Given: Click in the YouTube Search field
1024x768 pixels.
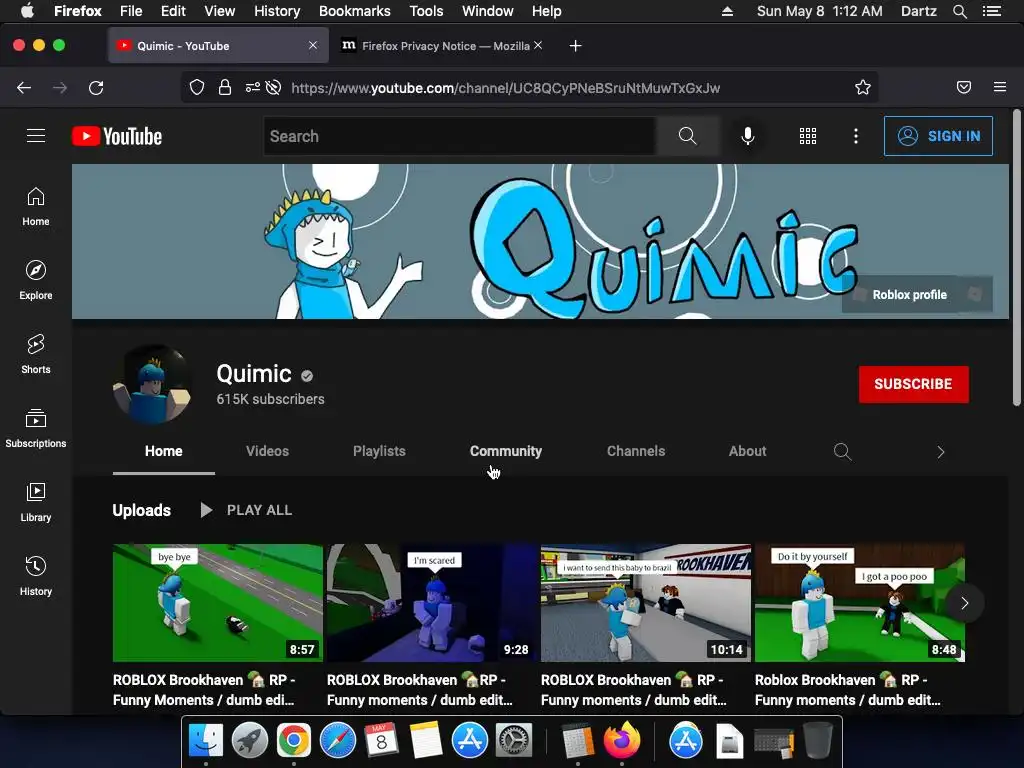Looking at the screenshot, I should pyautogui.click(x=460, y=136).
